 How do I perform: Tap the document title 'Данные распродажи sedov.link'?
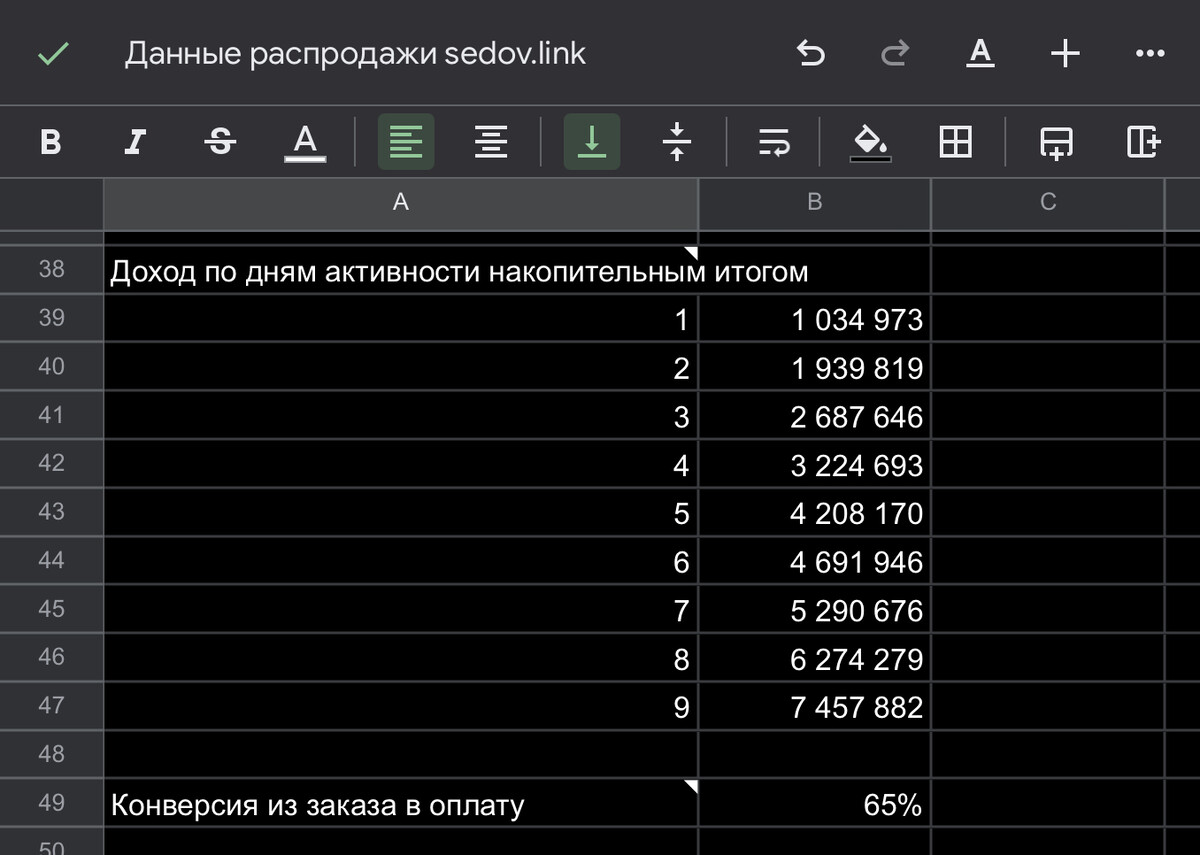pos(355,54)
